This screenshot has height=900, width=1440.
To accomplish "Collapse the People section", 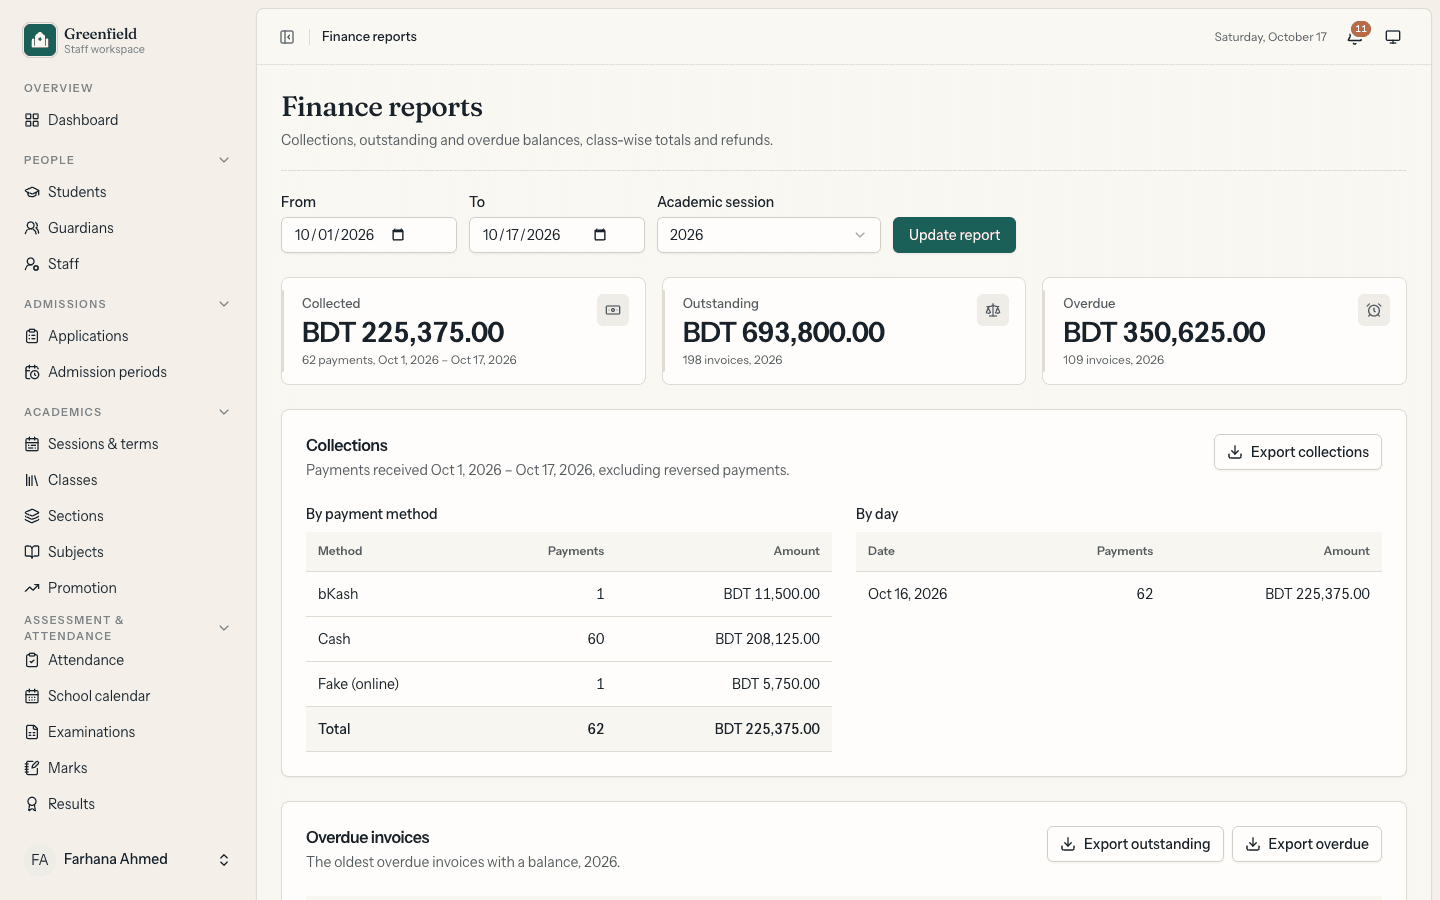I will tap(224, 160).
